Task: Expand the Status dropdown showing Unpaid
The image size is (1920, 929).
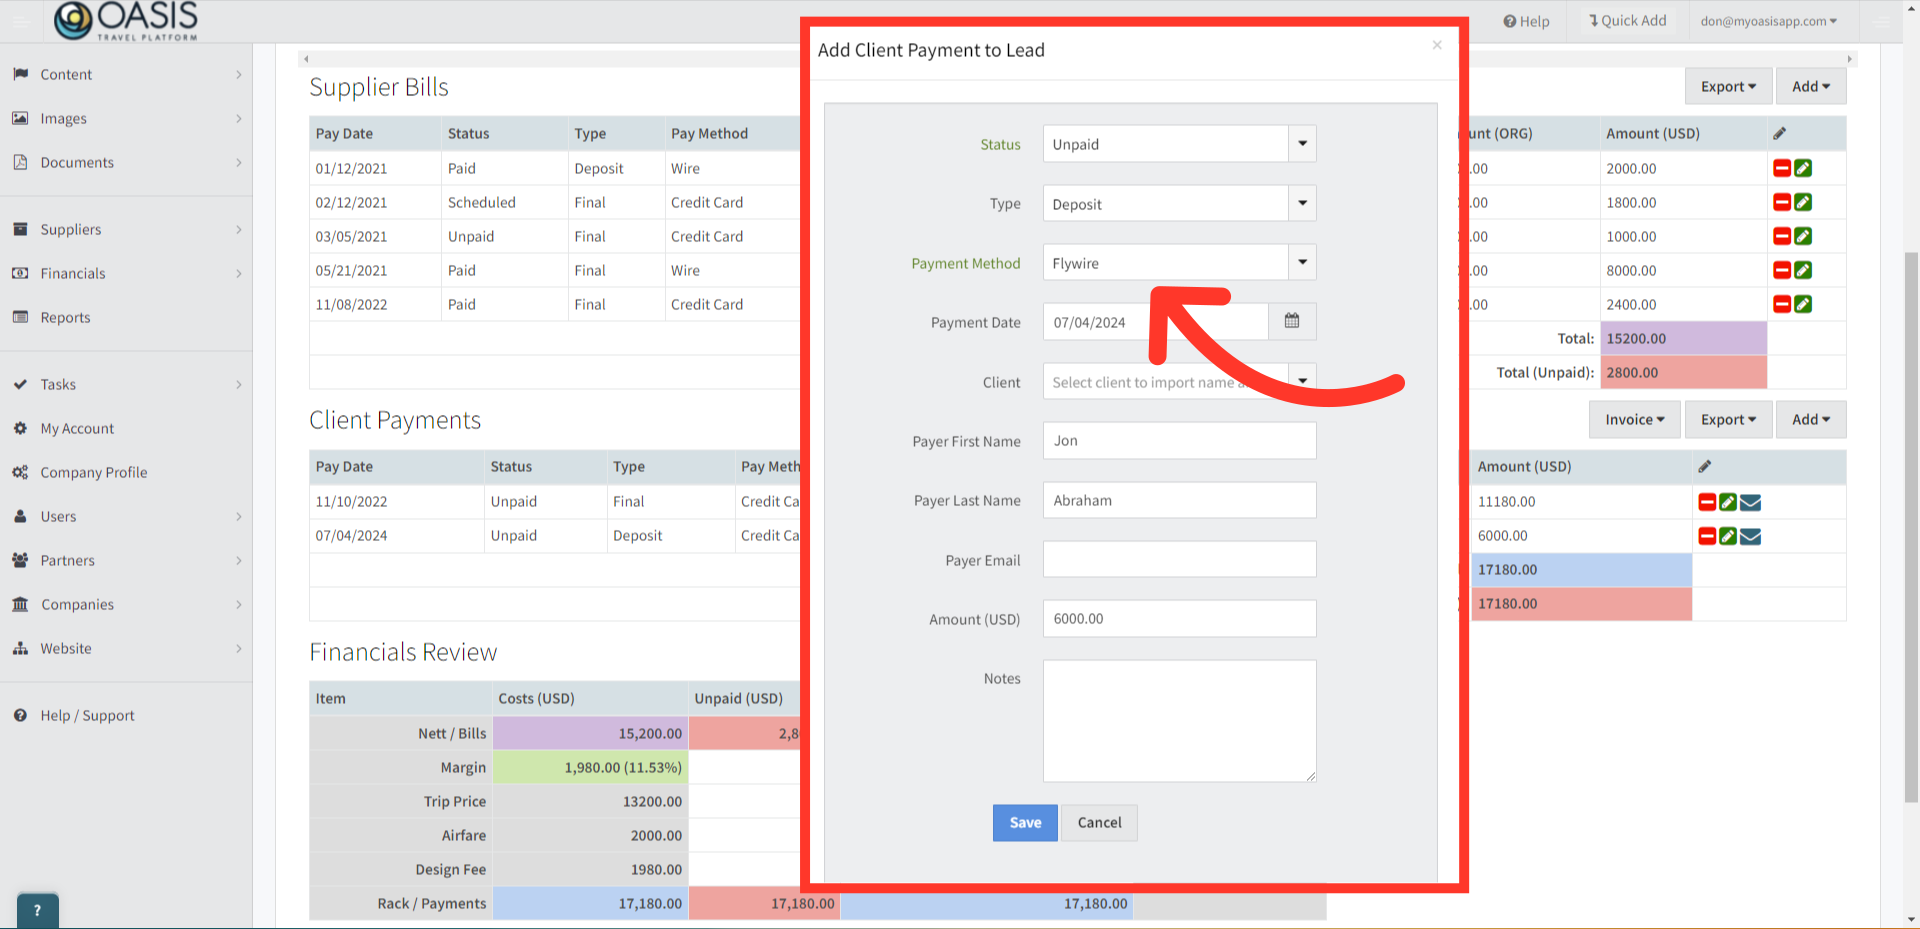Action: point(1301,143)
